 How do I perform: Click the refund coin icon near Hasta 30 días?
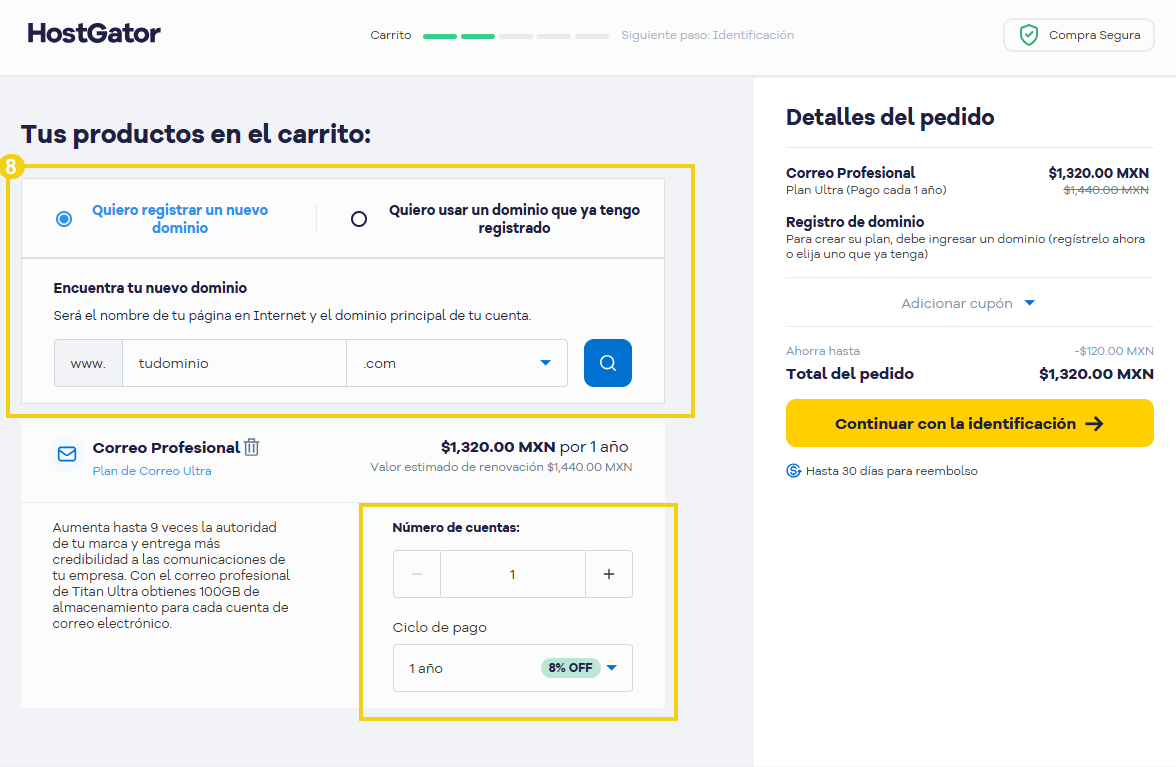(x=794, y=471)
